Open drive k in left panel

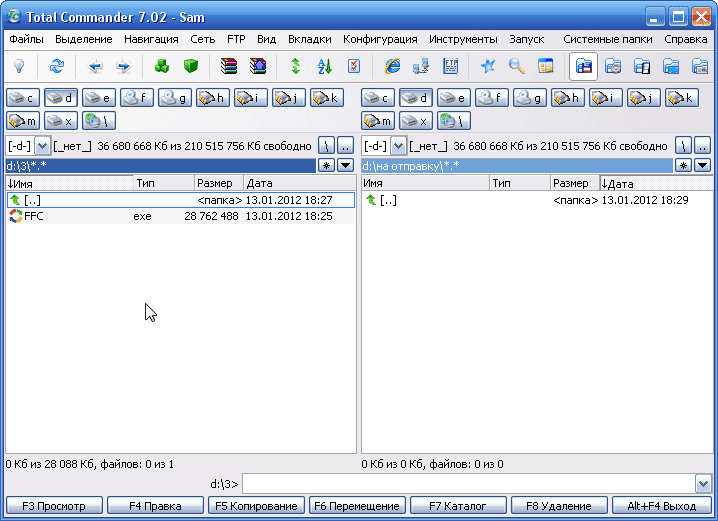click(327, 98)
